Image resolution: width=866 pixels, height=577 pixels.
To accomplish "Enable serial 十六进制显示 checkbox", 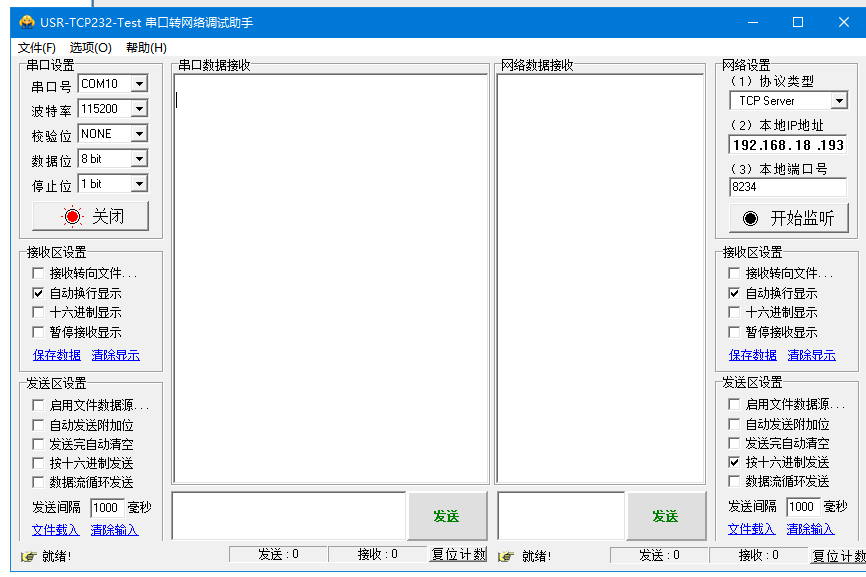I will pyautogui.click(x=39, y=313).
